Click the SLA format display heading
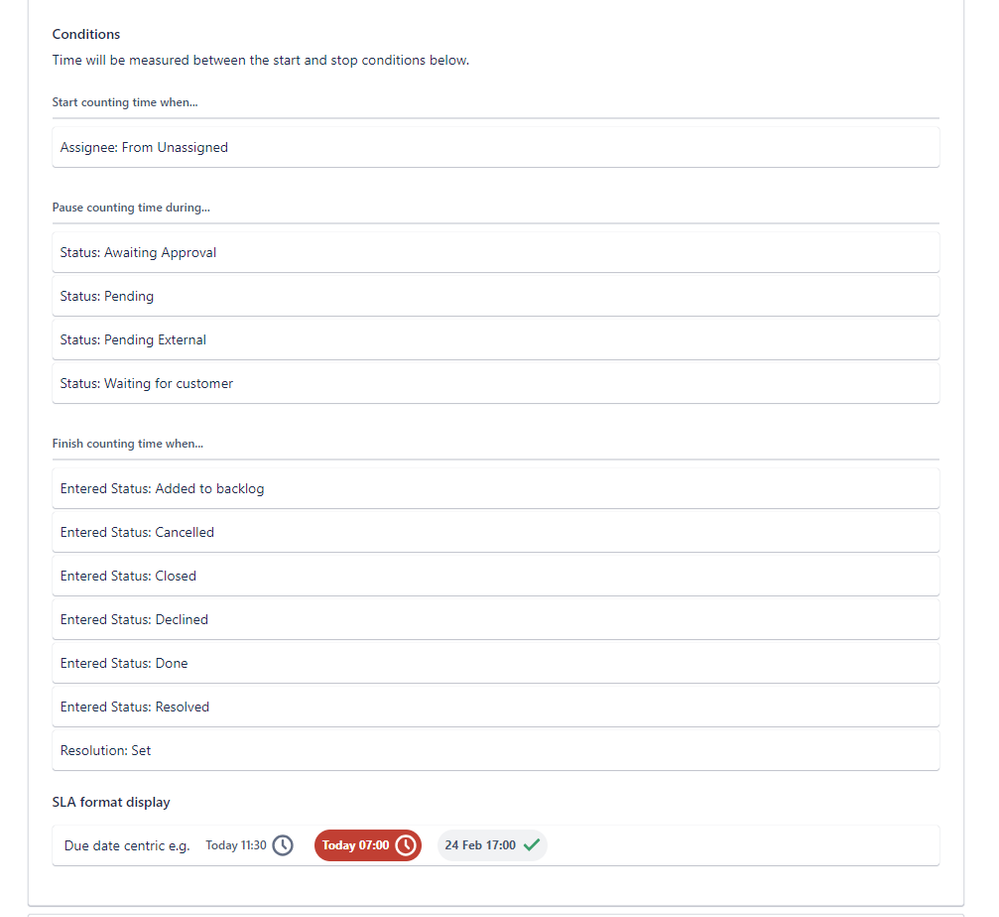The height and width of the screenshot is (917, 999). [111, 801]
